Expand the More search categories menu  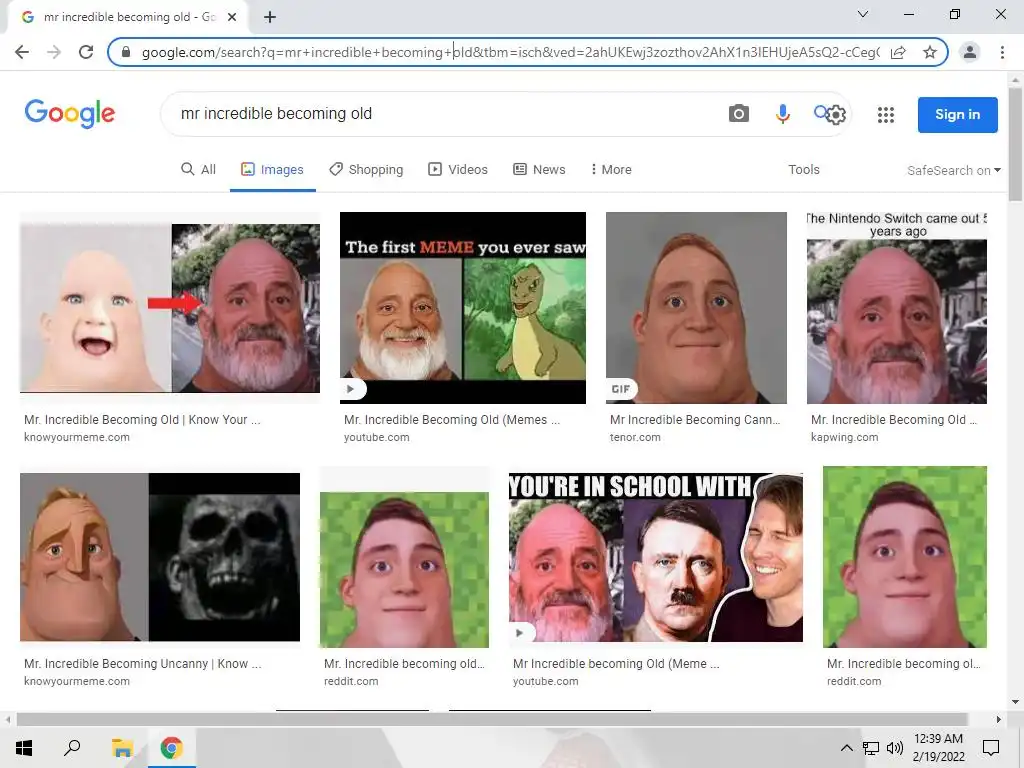point(611,169)
